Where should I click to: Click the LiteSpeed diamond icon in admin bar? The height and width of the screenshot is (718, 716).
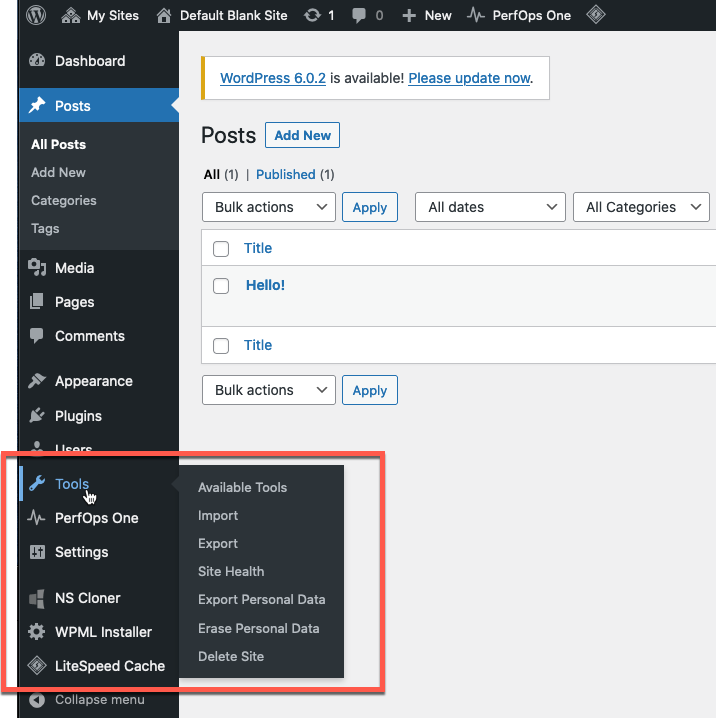[x=595, y=15]
